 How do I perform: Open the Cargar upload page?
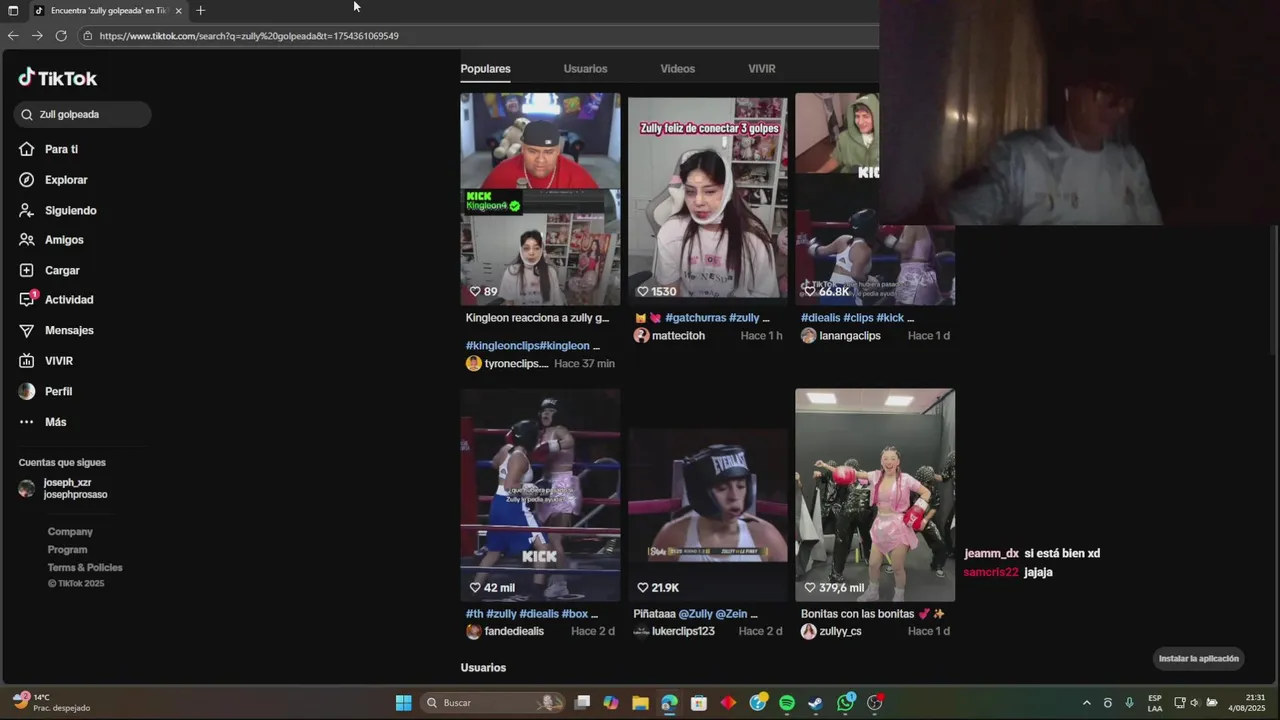[x=62, y=270]
